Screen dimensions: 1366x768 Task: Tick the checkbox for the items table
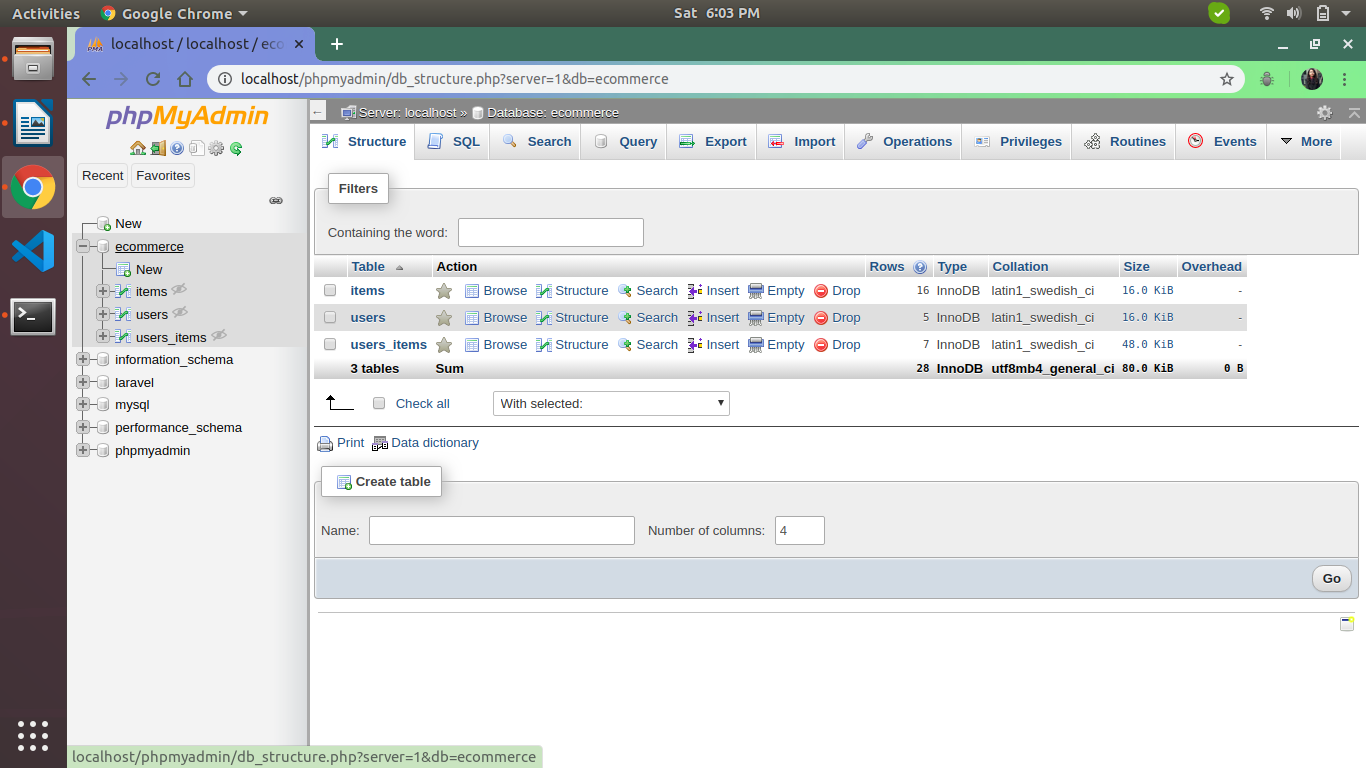tap(330, 291)
